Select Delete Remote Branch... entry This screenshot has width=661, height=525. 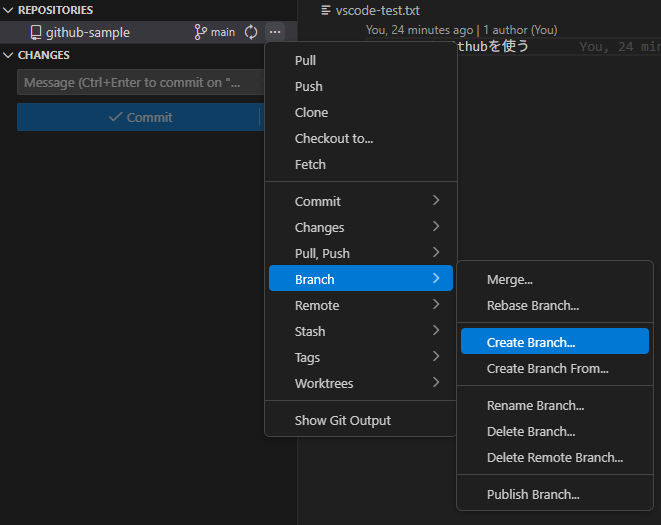554,457
